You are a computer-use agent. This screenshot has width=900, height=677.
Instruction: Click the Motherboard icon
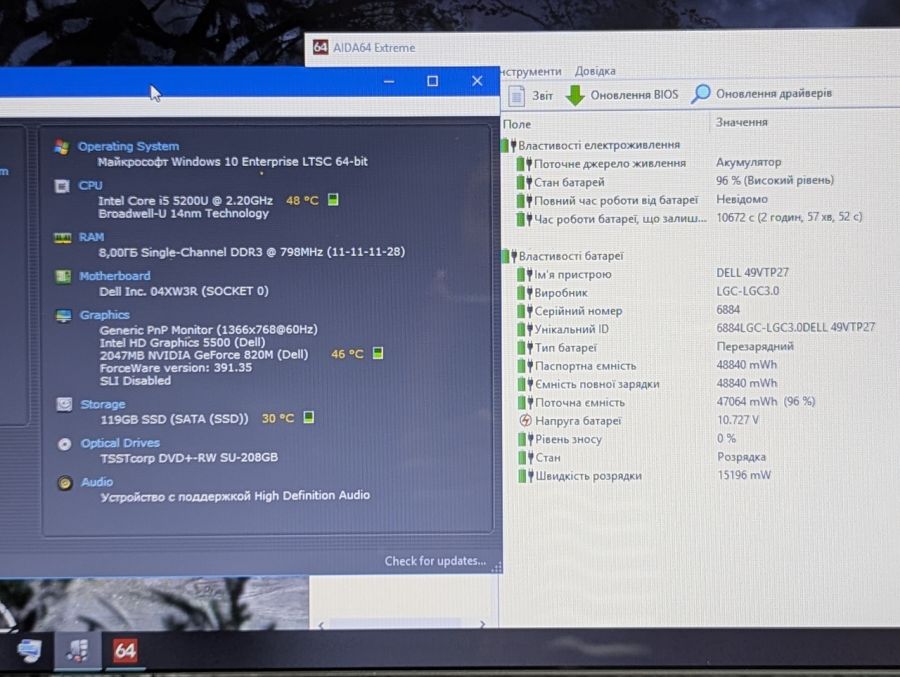pyautogui.click(x=63, y=277)
